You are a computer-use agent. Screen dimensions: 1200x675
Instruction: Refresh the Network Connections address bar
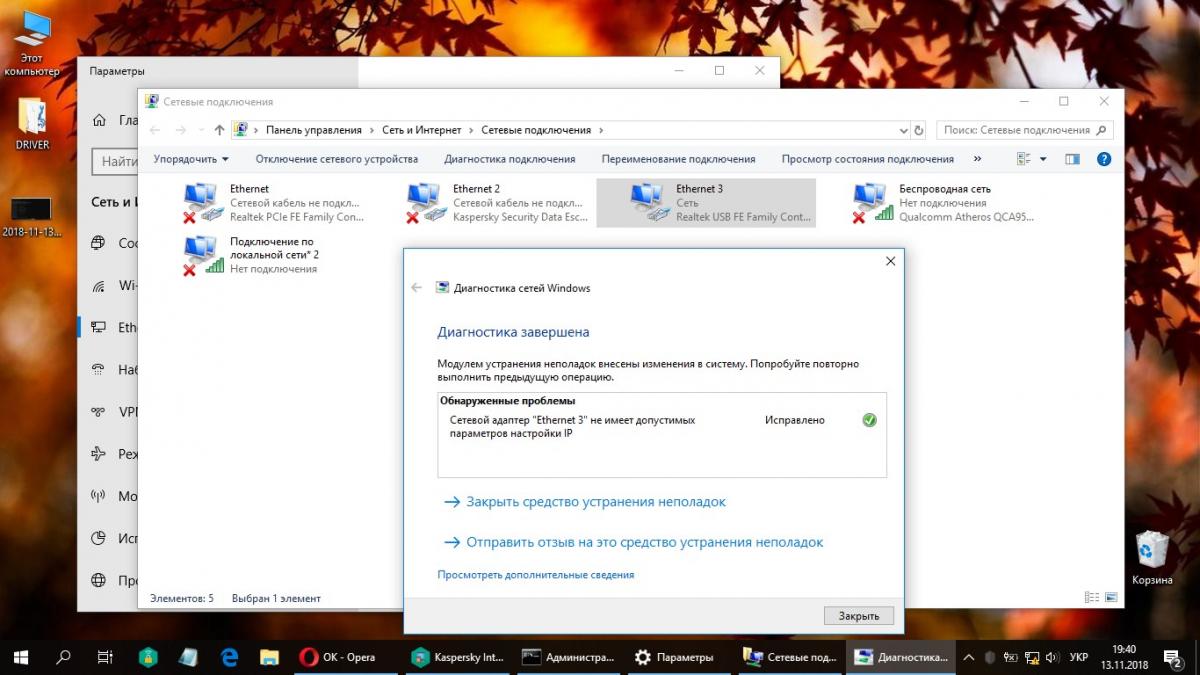click(919, 130)
